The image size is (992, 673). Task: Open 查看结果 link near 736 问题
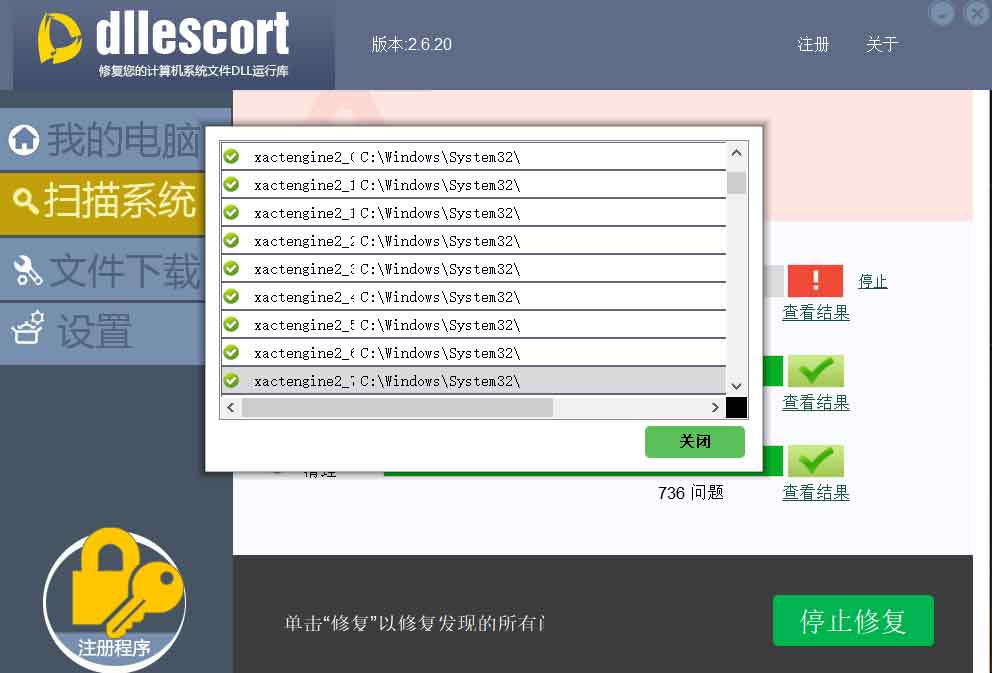coord(815,493)
